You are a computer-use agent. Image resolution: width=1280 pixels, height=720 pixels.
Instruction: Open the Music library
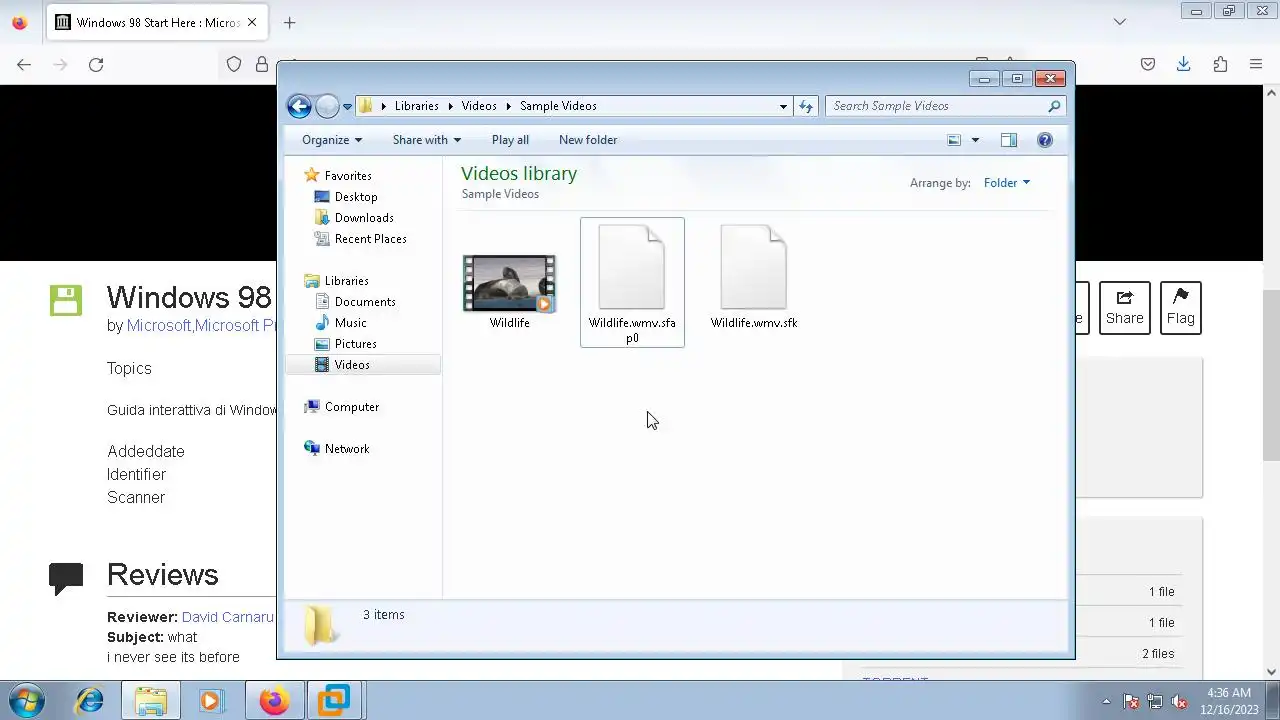coord(350,323)
